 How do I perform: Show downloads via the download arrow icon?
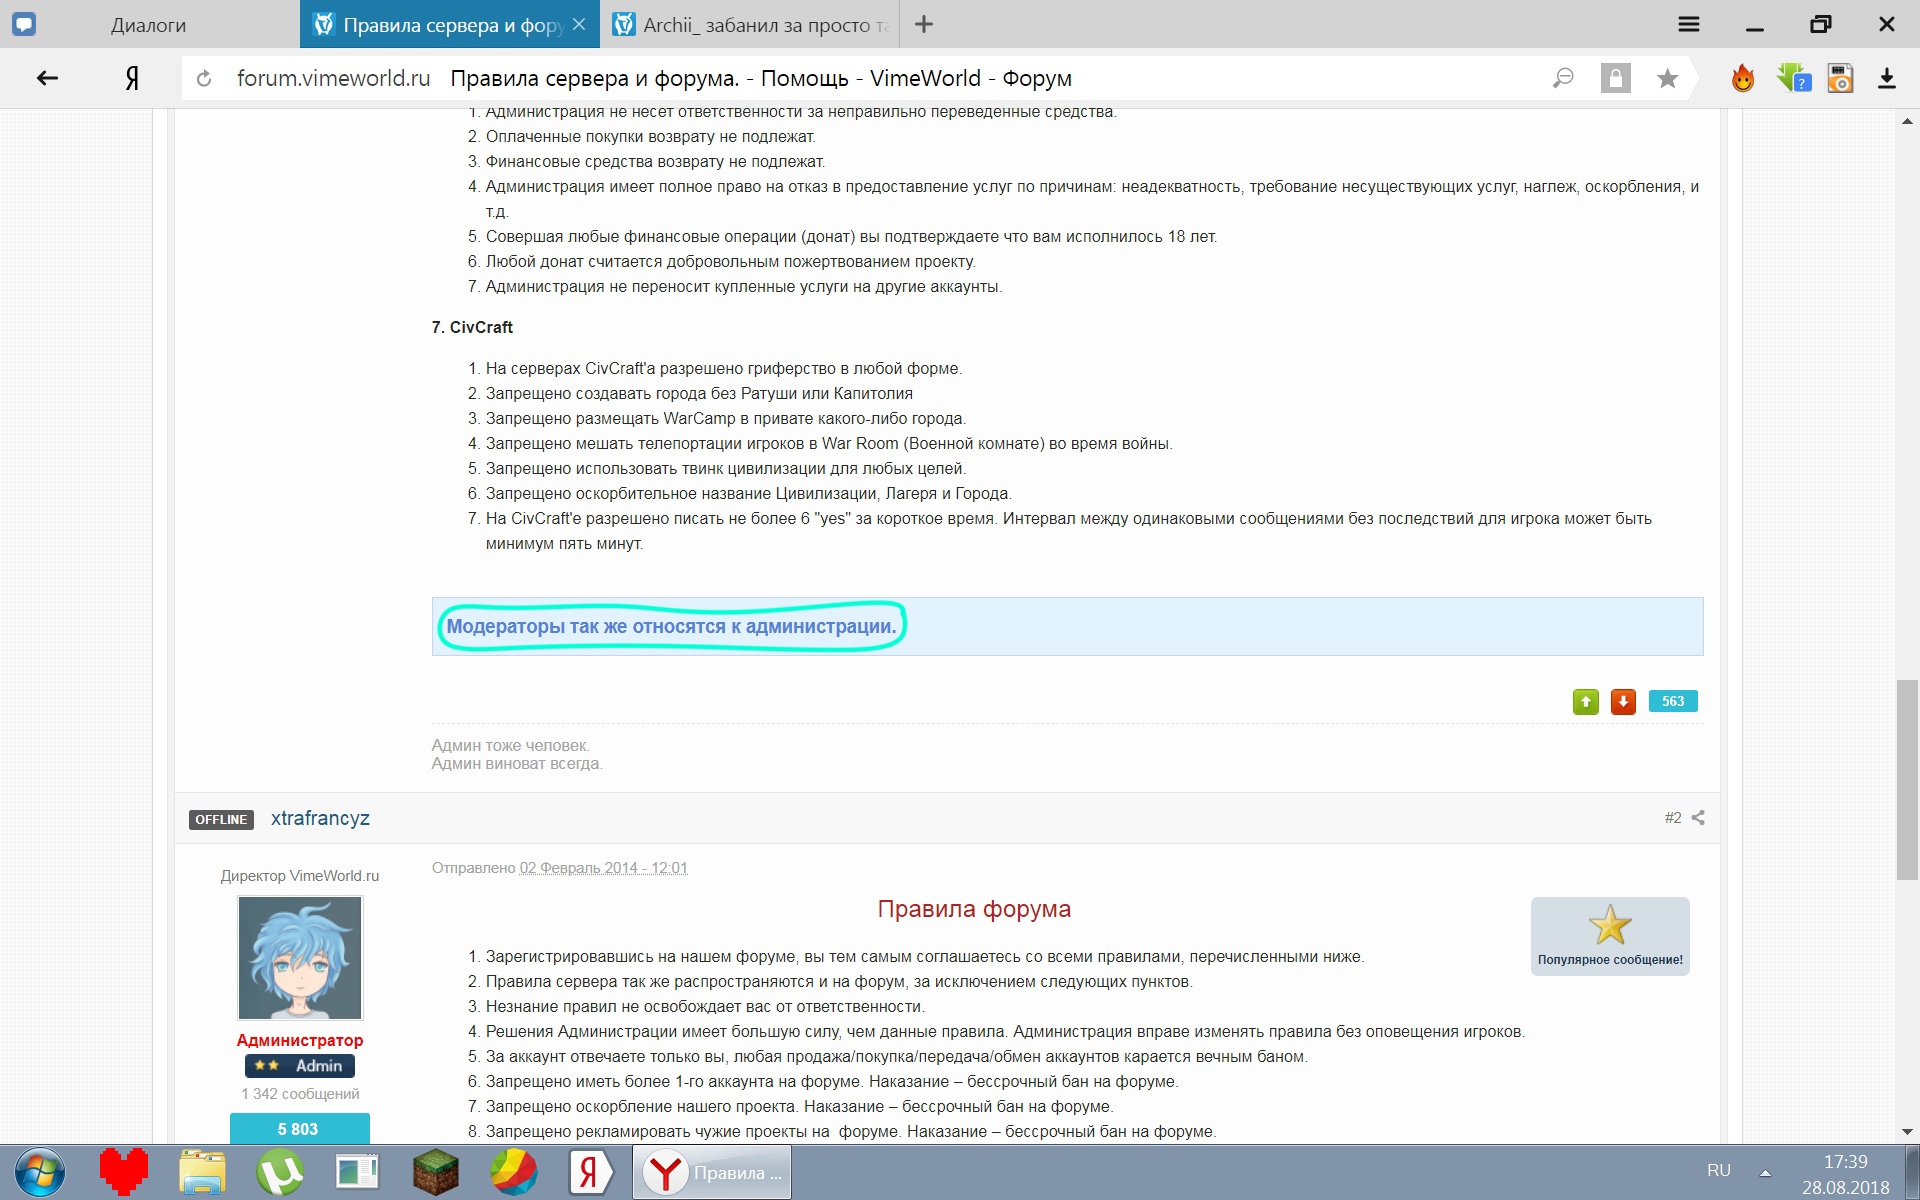pyautogui.click(x=1887, y=78)
